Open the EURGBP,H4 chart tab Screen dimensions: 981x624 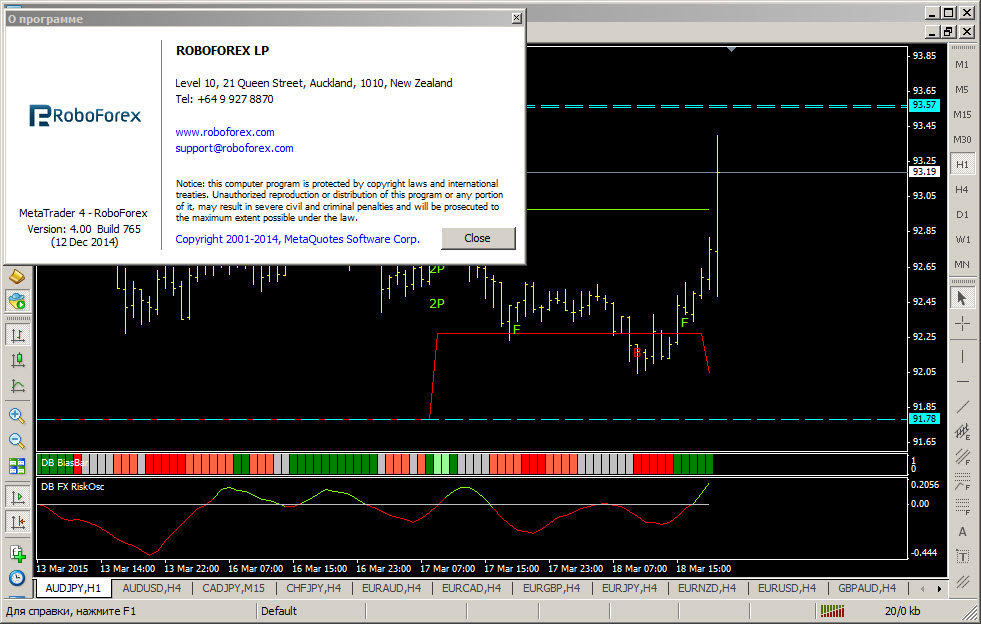coord(551,588)
